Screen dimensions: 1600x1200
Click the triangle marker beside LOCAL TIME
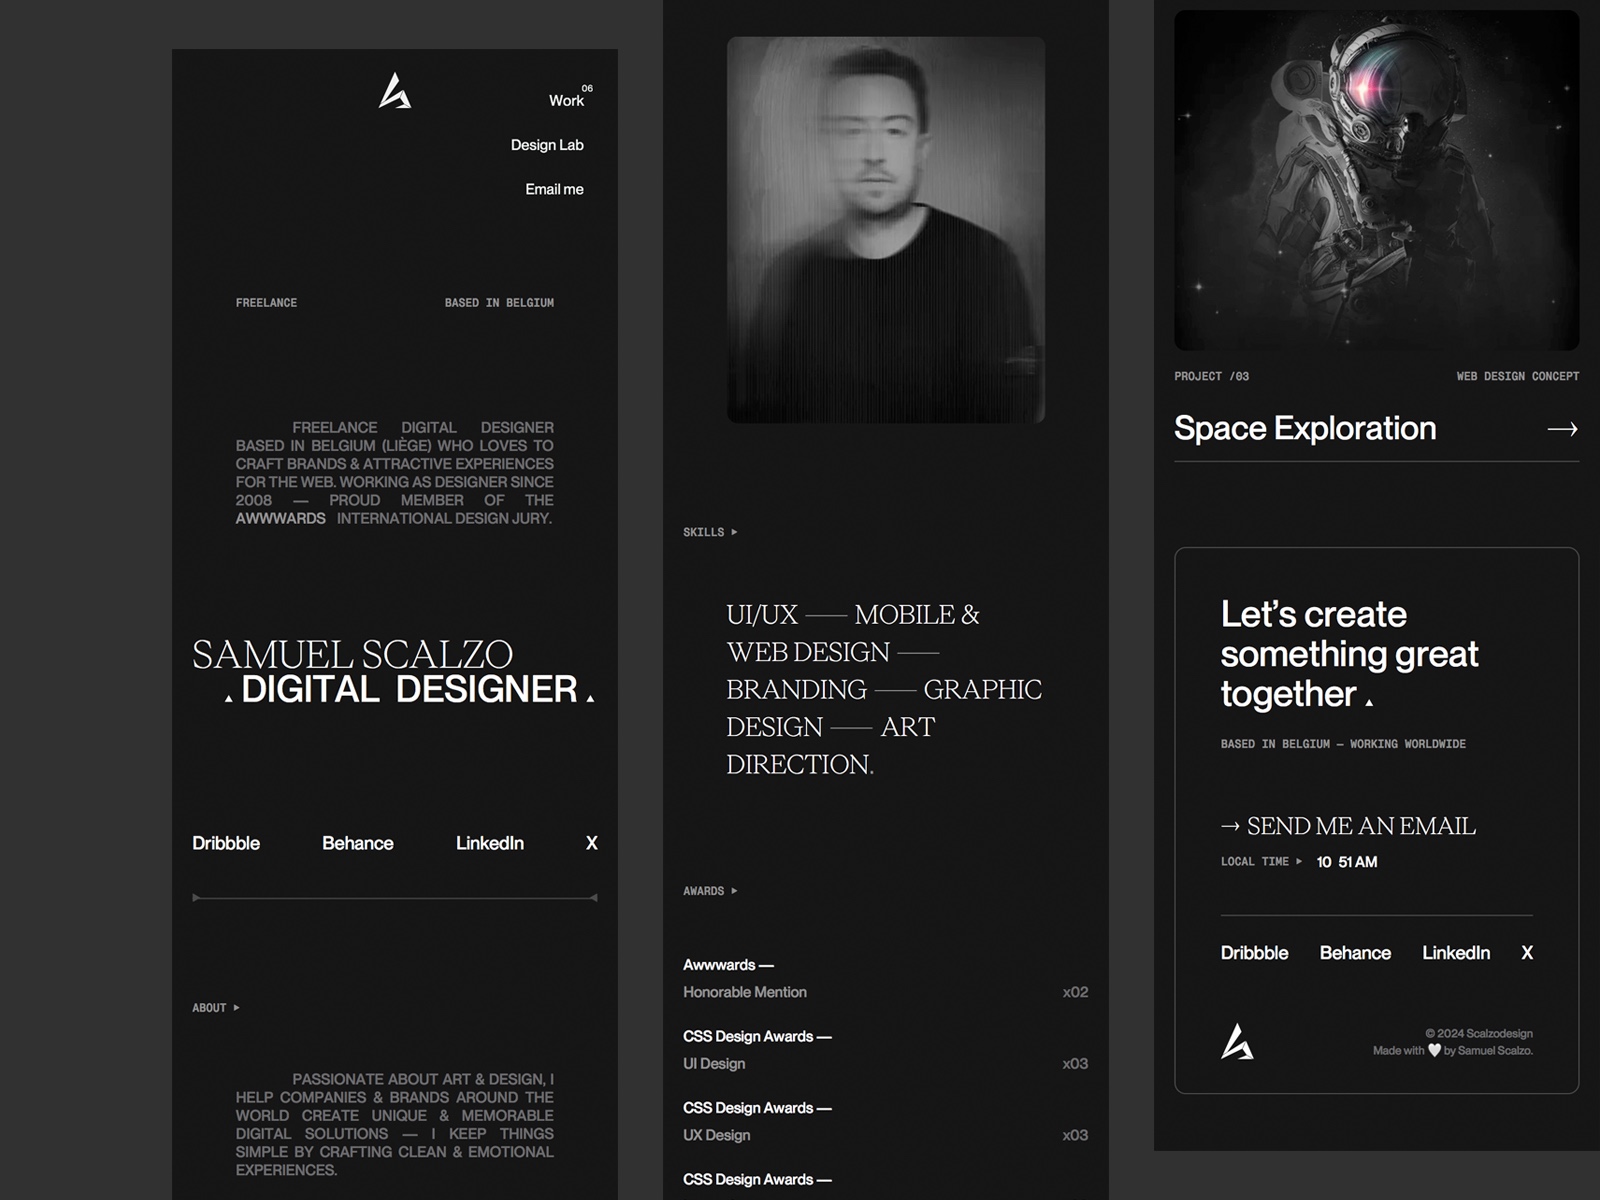[1299, 861]
